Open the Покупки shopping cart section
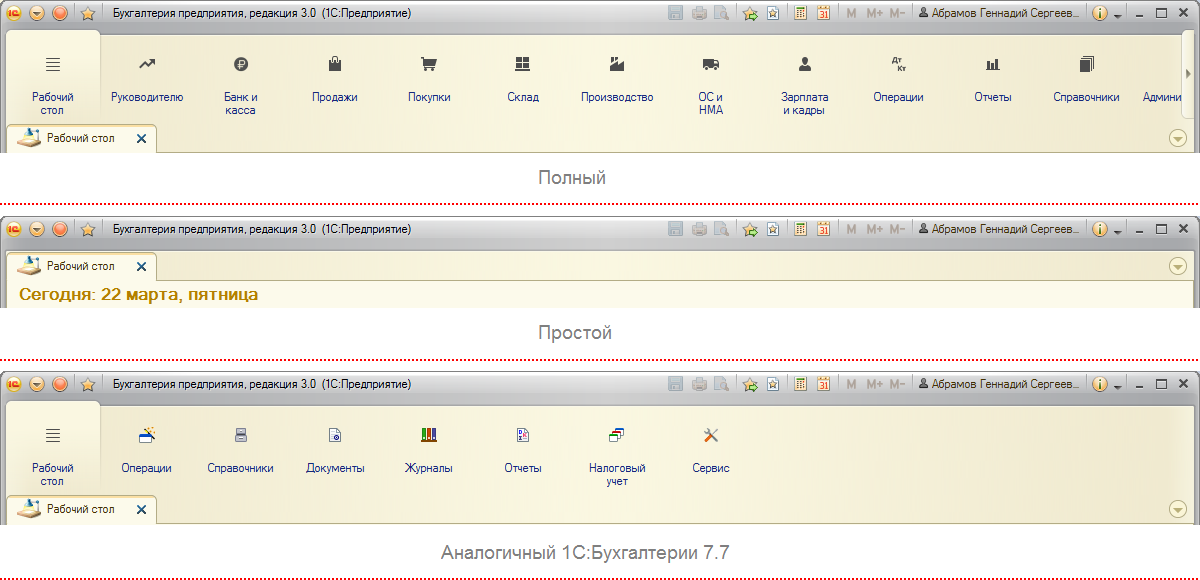Image resolution: width=1200 pixels, height=580 pixels. tap(429, 80)
